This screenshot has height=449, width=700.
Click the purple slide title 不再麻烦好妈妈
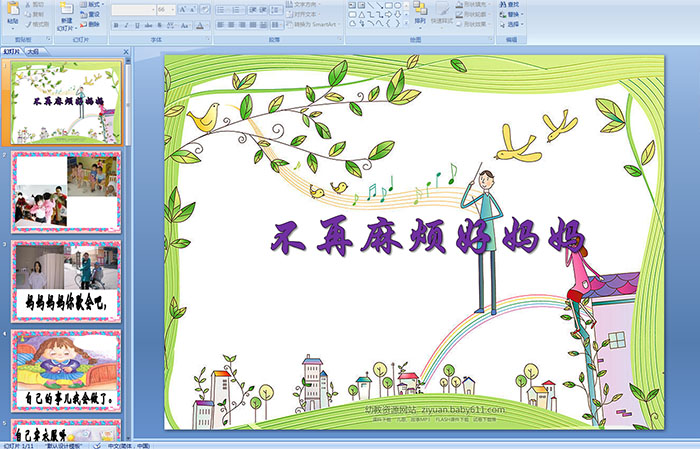tap(427, 237)
